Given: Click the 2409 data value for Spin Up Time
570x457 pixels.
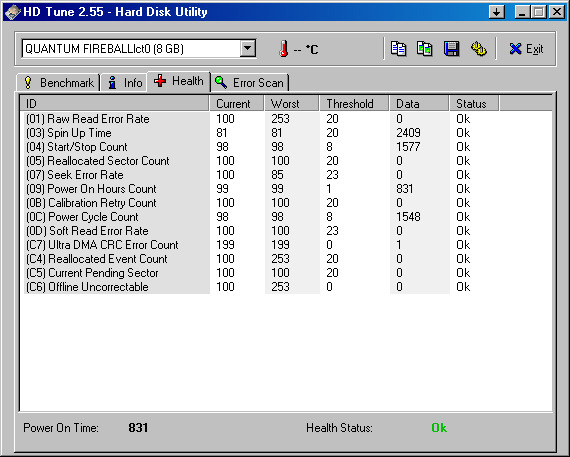Looking at the screenshot, I should coord(408,133).
